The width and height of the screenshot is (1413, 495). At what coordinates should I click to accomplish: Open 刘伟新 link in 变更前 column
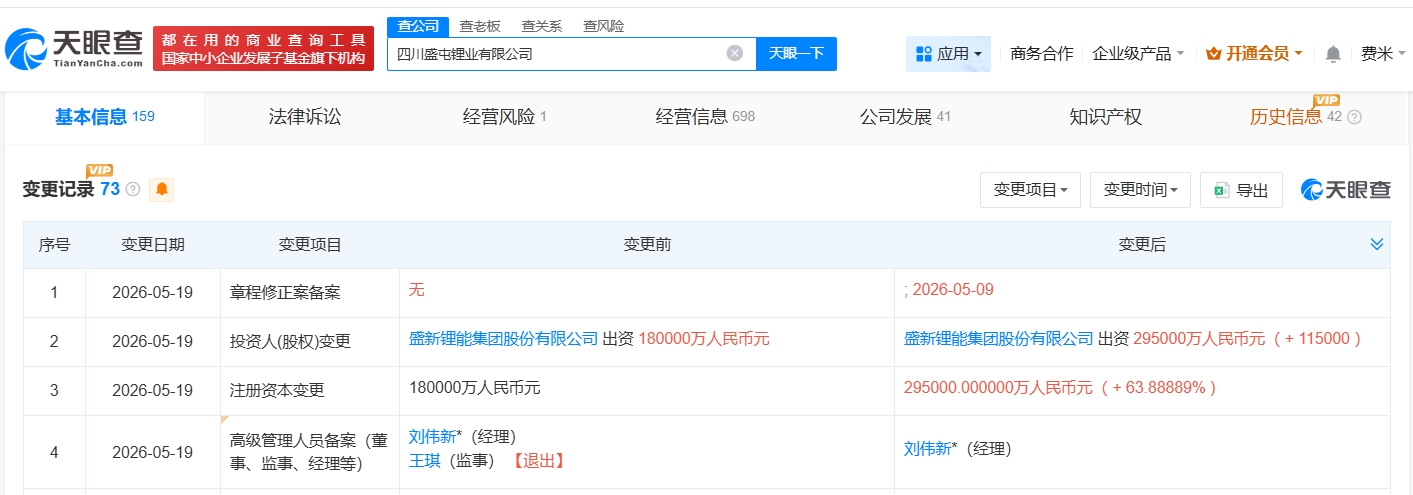[x=432, y=436]
